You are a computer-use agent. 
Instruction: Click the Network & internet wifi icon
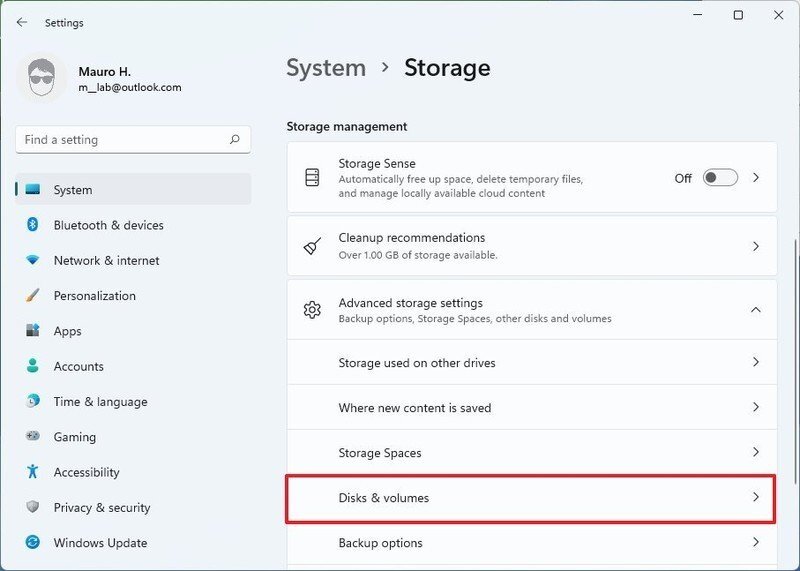(33, 260)
